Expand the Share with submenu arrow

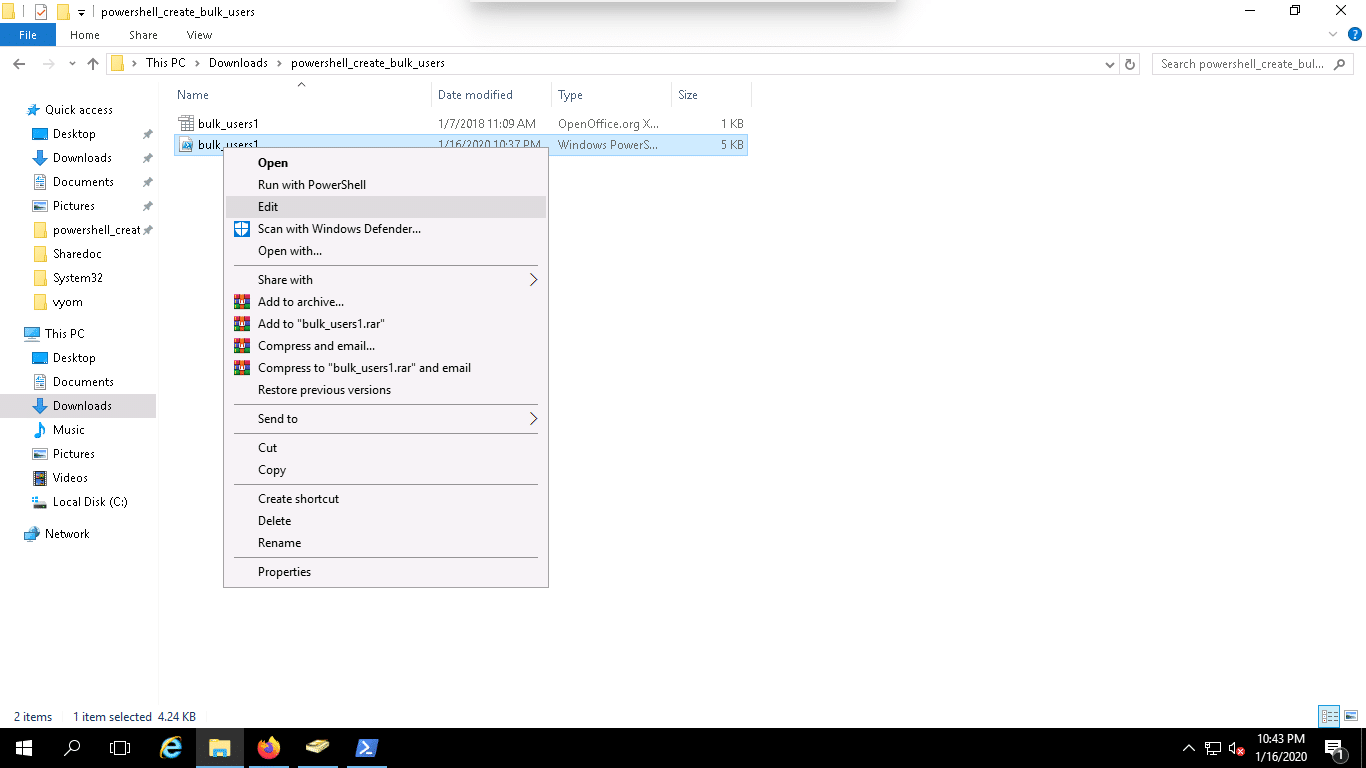click(x=533, y=280)
